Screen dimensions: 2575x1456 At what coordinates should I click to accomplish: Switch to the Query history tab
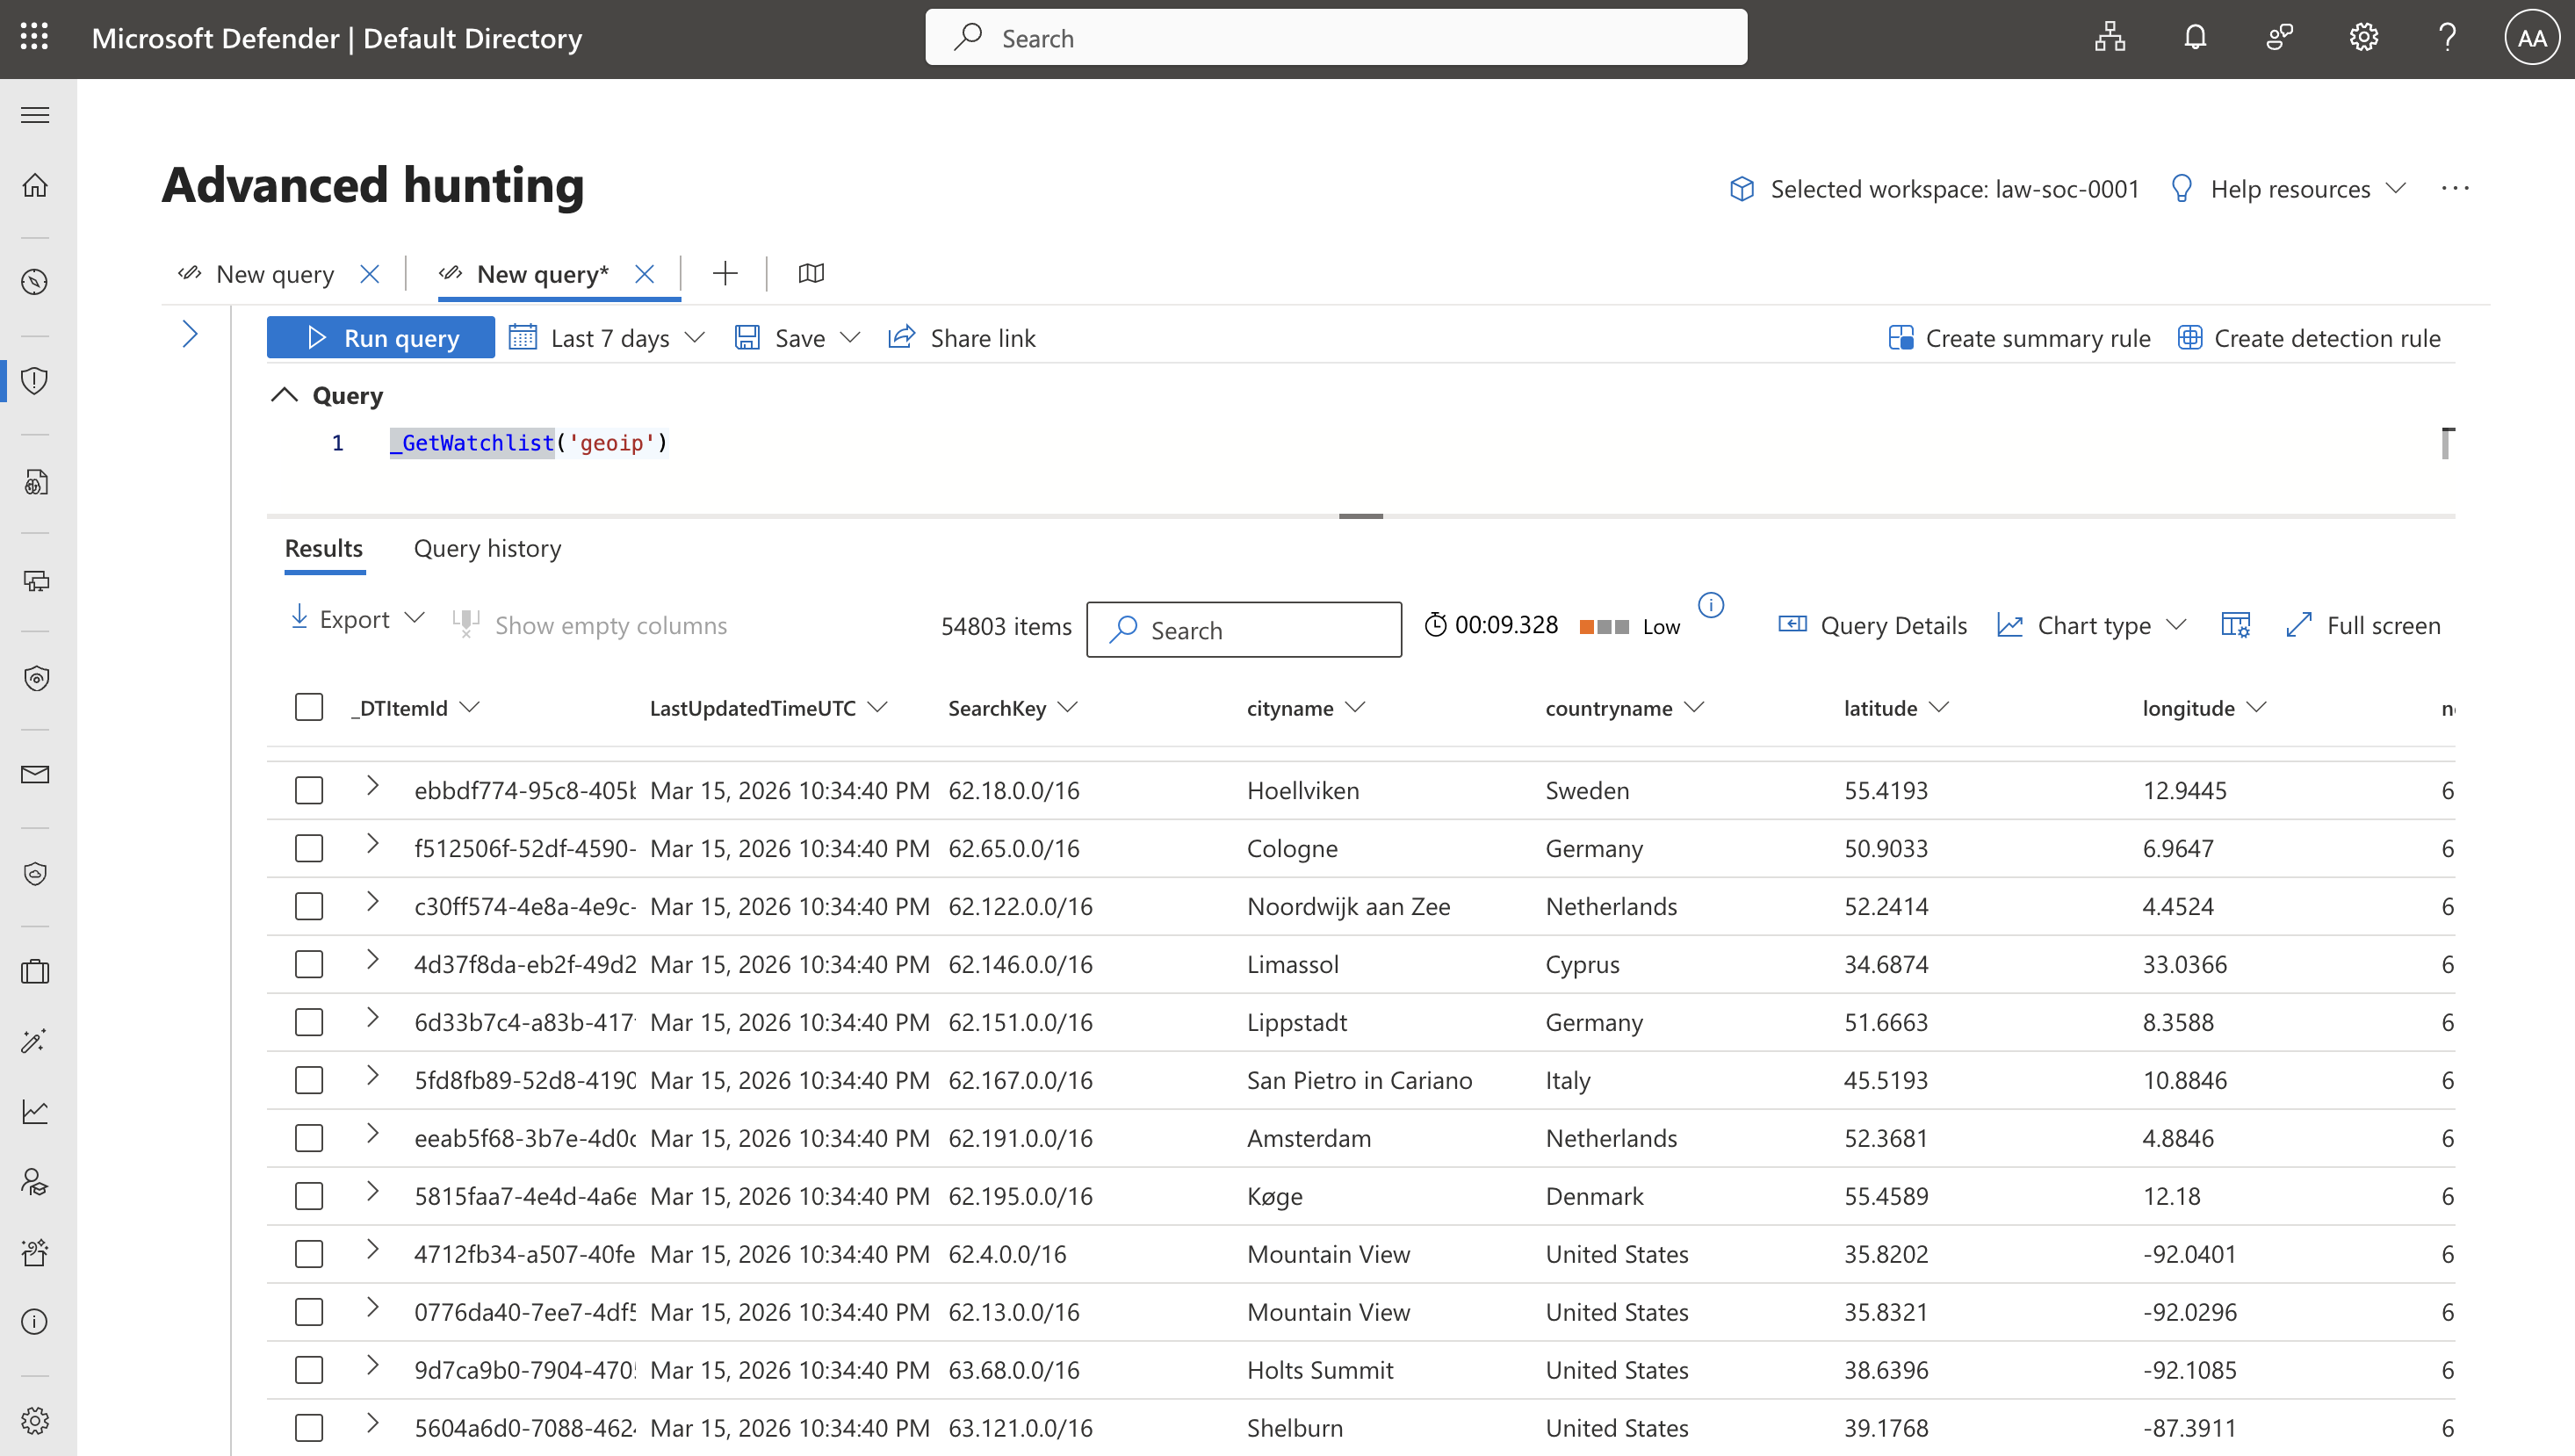(487, 548)
